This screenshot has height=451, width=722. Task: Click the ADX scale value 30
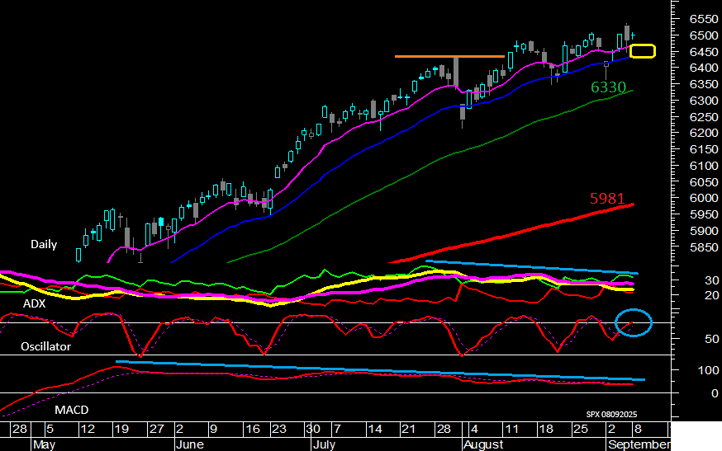tap(711, 280)
